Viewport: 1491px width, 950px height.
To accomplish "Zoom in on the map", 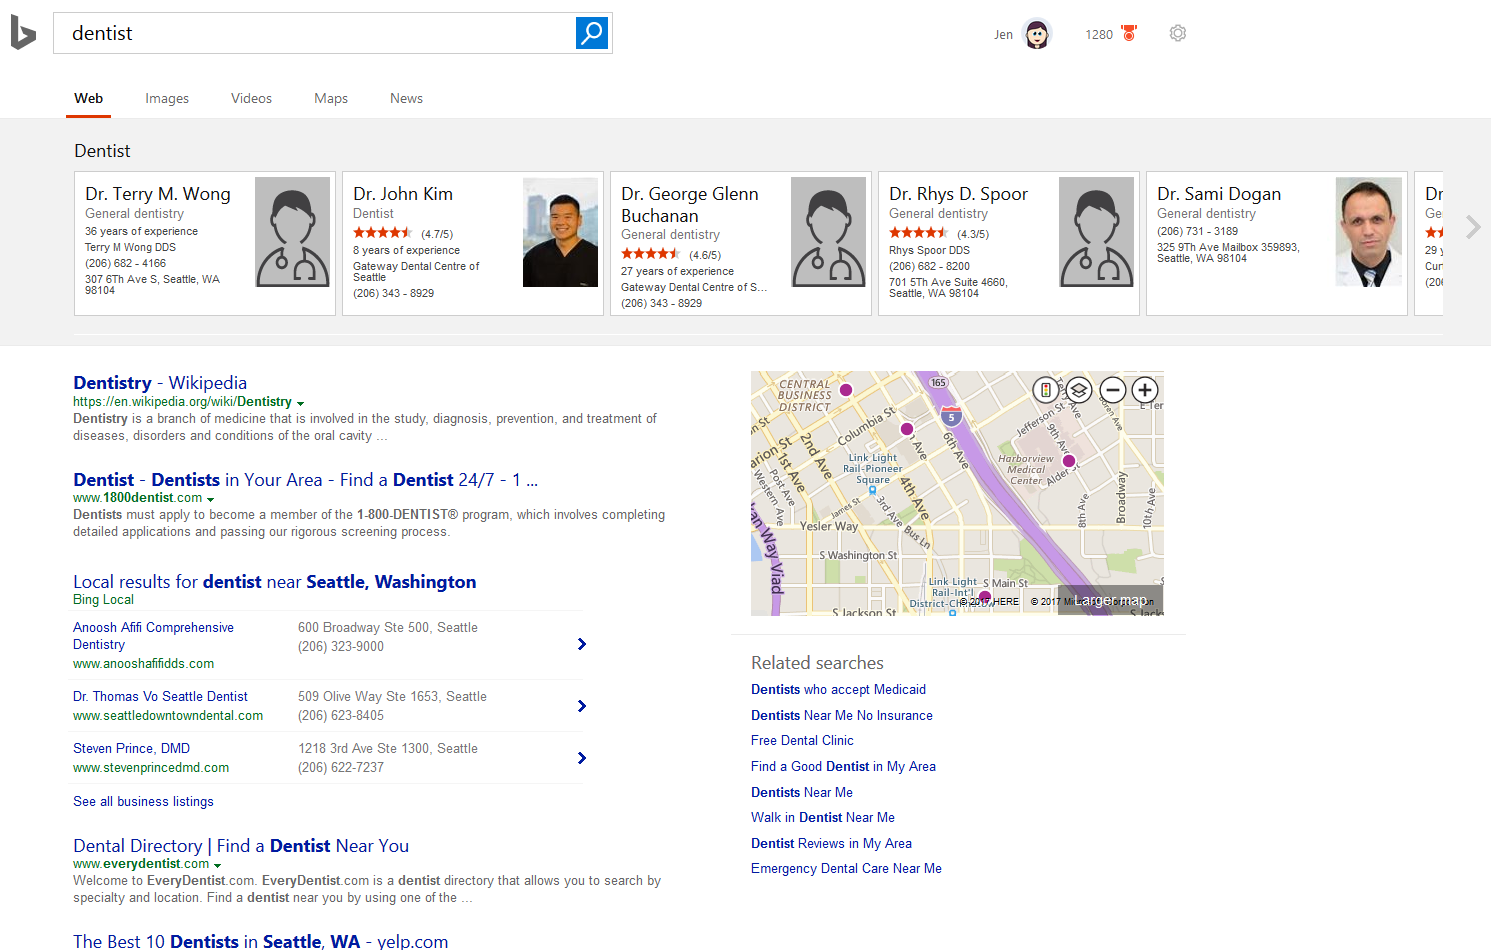I will point(1145,390).
